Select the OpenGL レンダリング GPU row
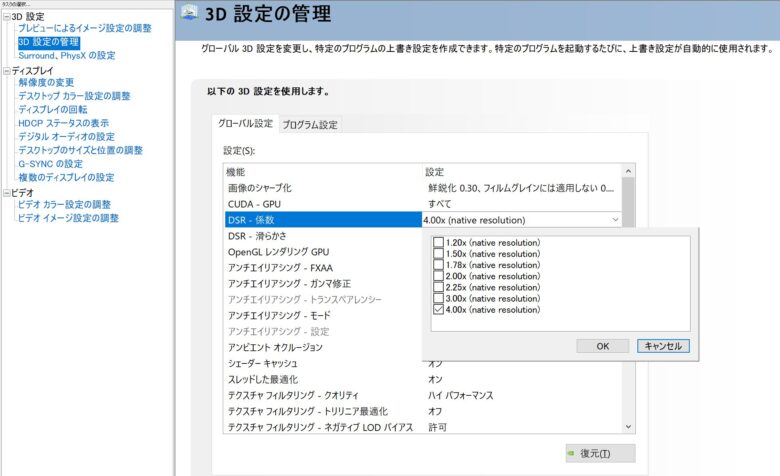Viewport: 780px width, 476px height. tap(323, 252)
